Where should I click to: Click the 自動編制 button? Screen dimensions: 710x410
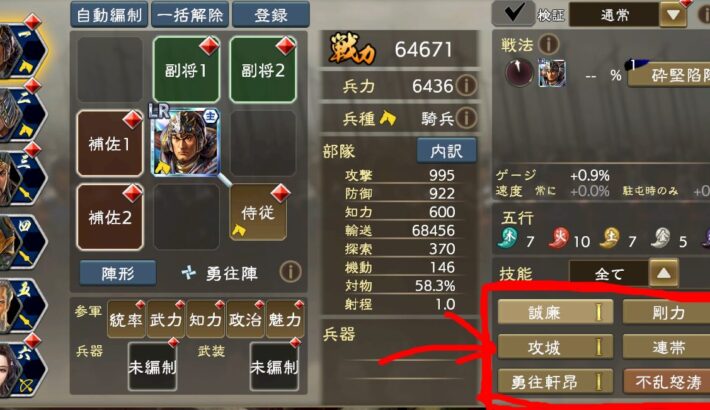pyautogui.click(x=109, y=14)
